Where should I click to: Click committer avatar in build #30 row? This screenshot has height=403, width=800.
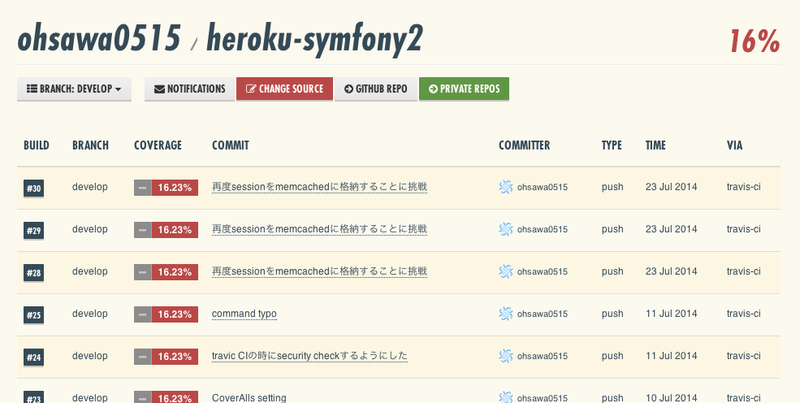pyautogui.click(x=506, y=187)
